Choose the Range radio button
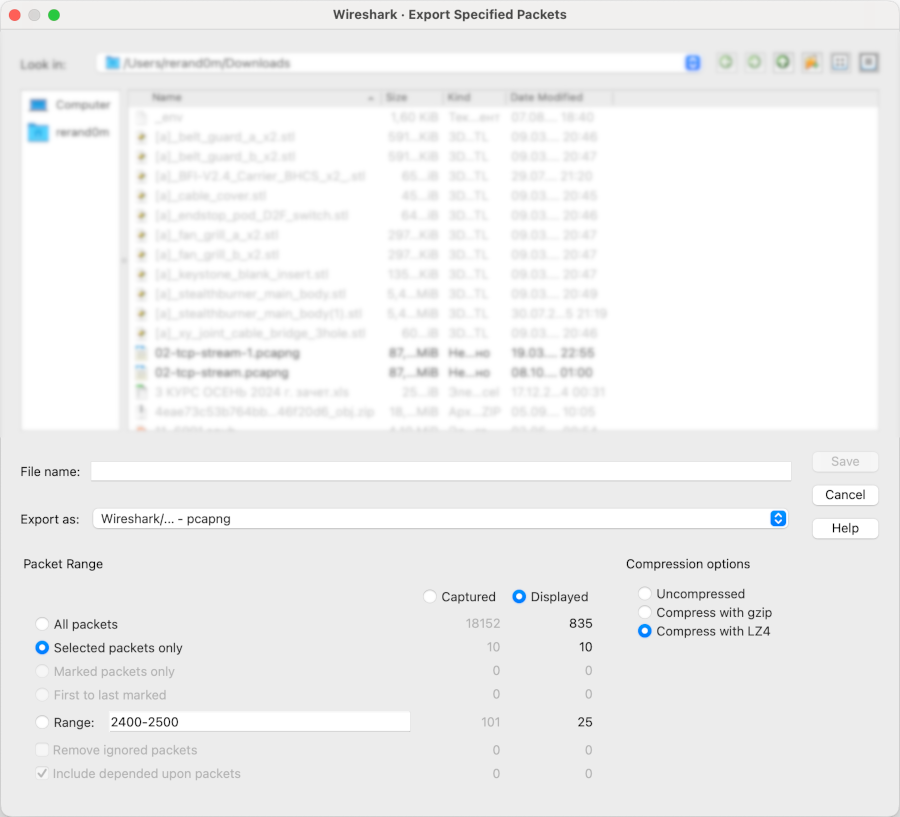Screen dimensions: 900x817 coord(42,722)
